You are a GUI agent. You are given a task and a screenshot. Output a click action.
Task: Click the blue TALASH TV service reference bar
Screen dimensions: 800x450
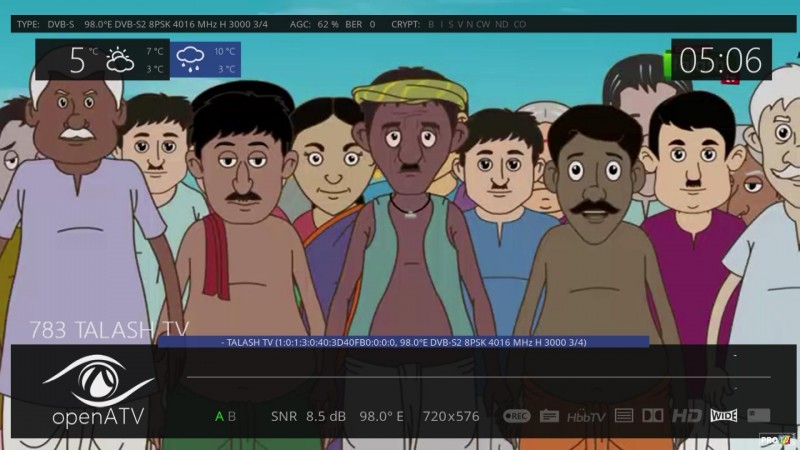403,342
